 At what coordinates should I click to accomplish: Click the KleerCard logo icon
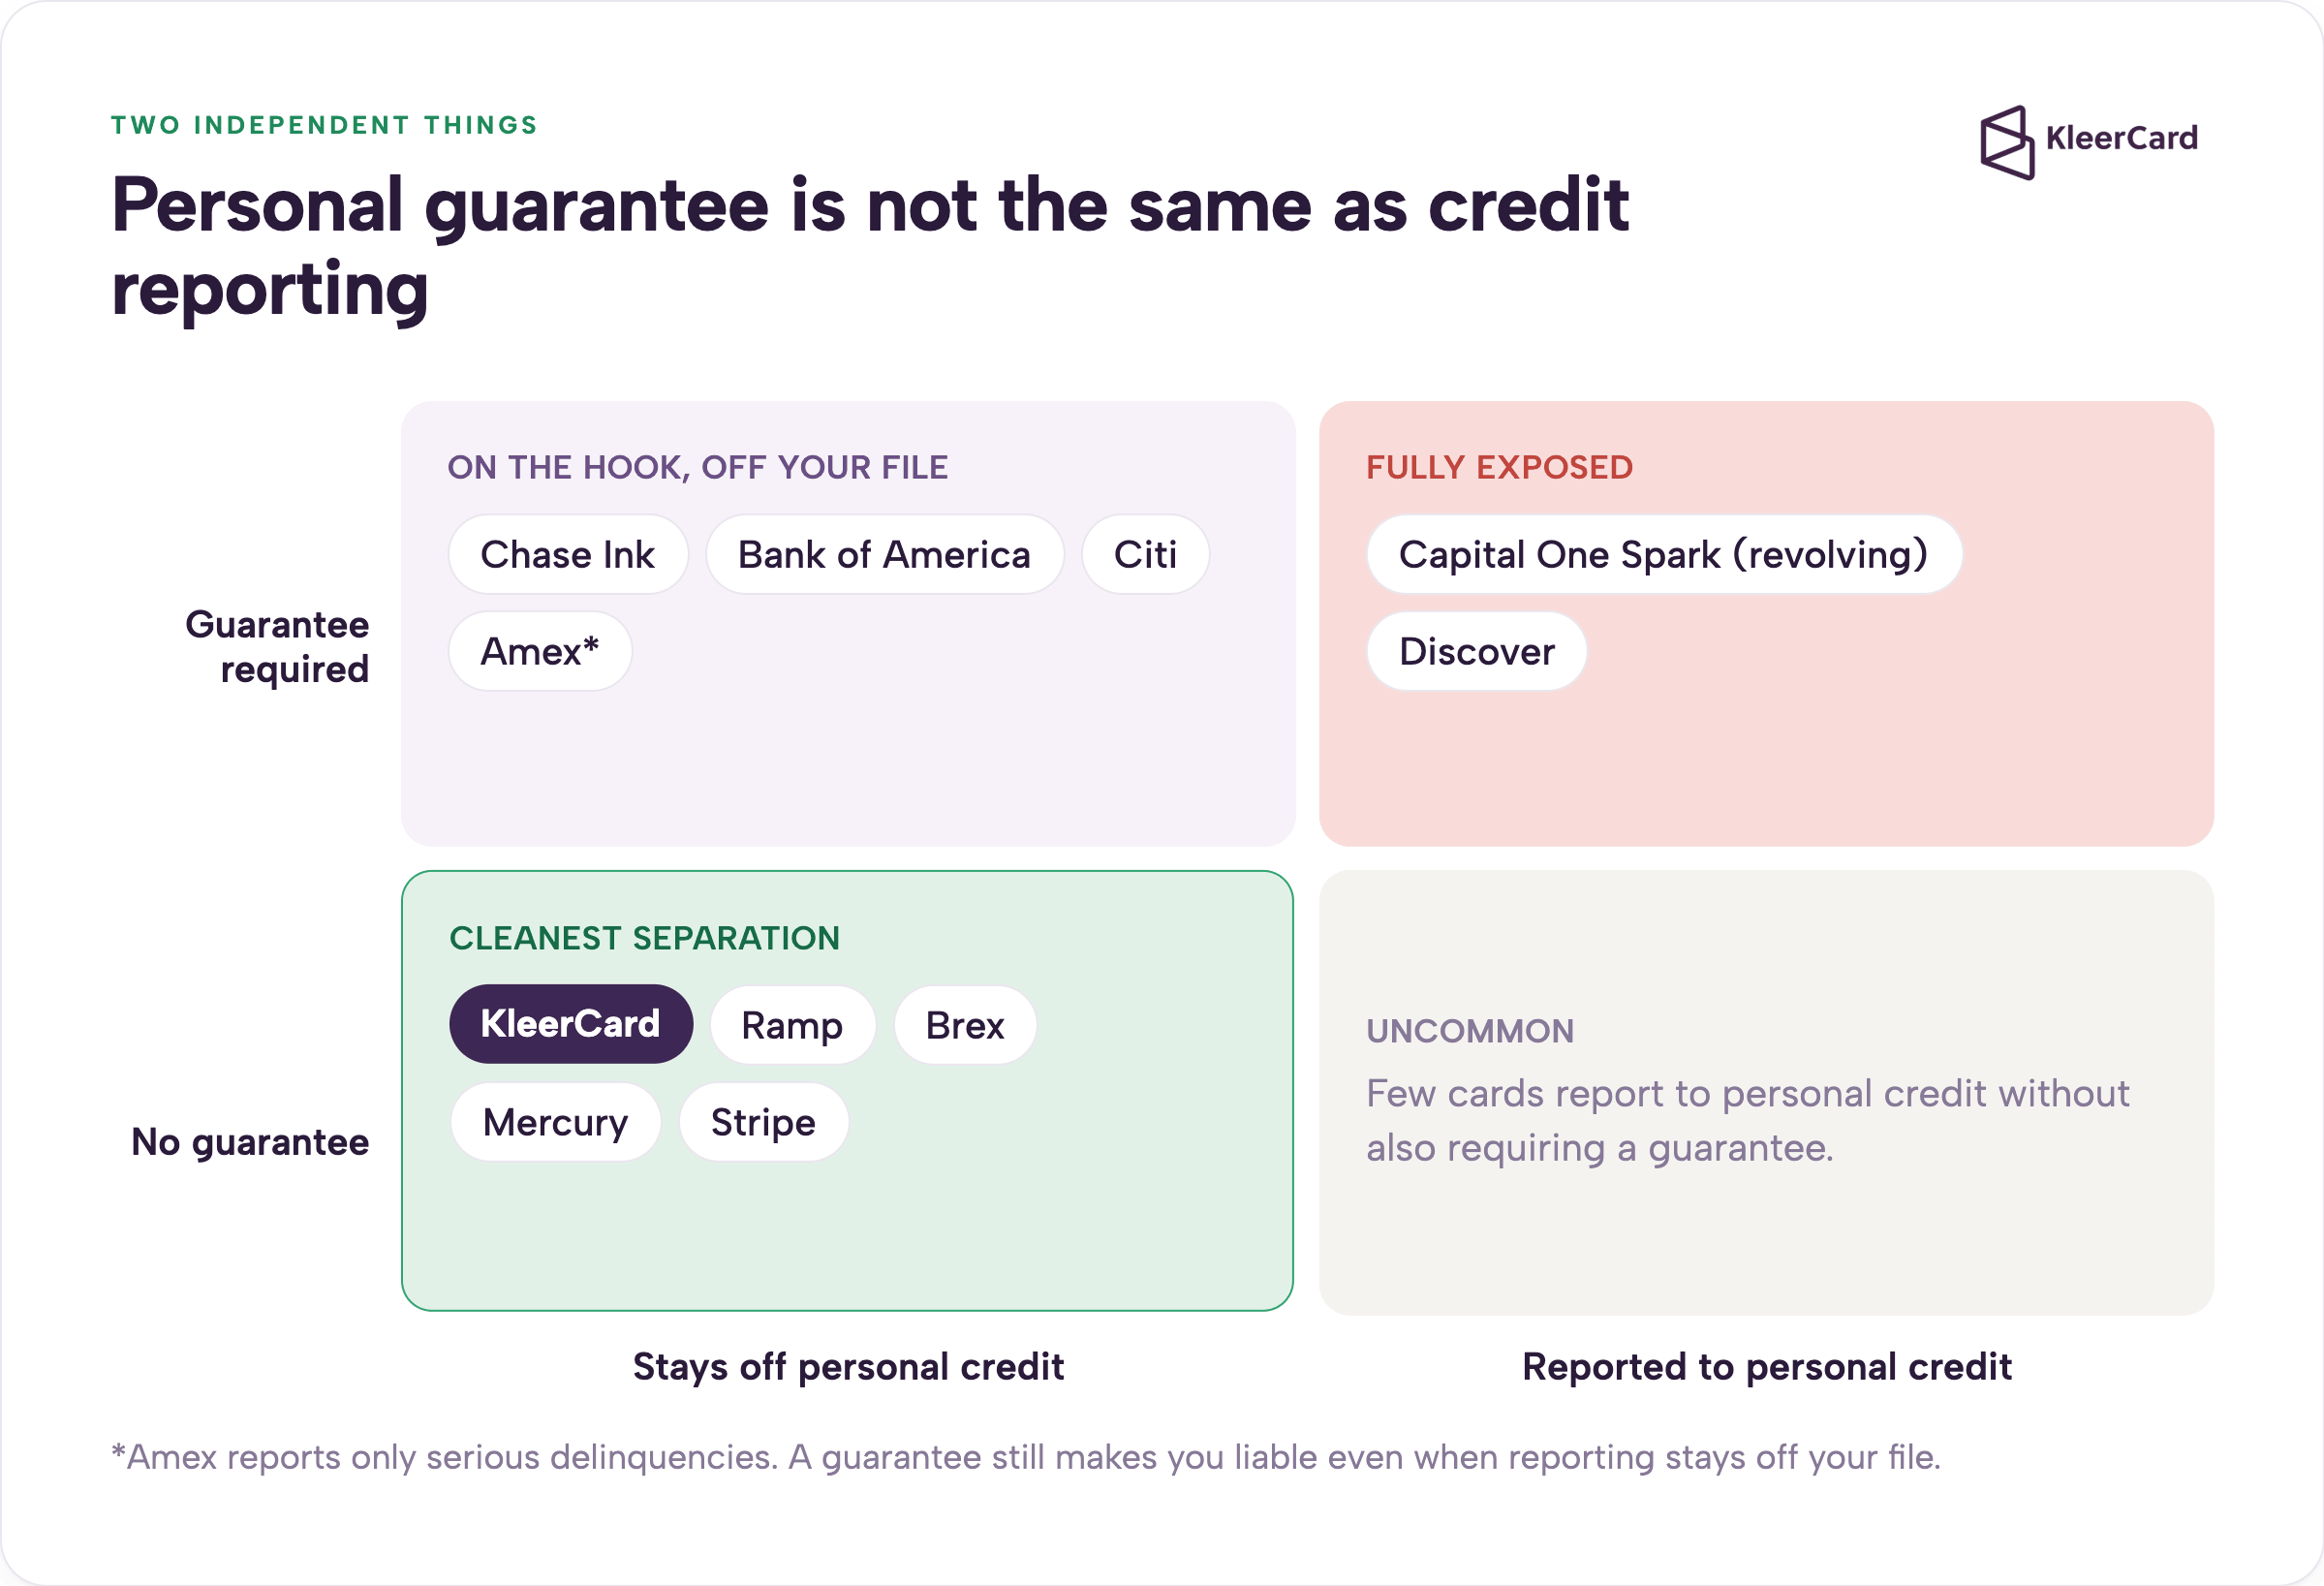2007,143
